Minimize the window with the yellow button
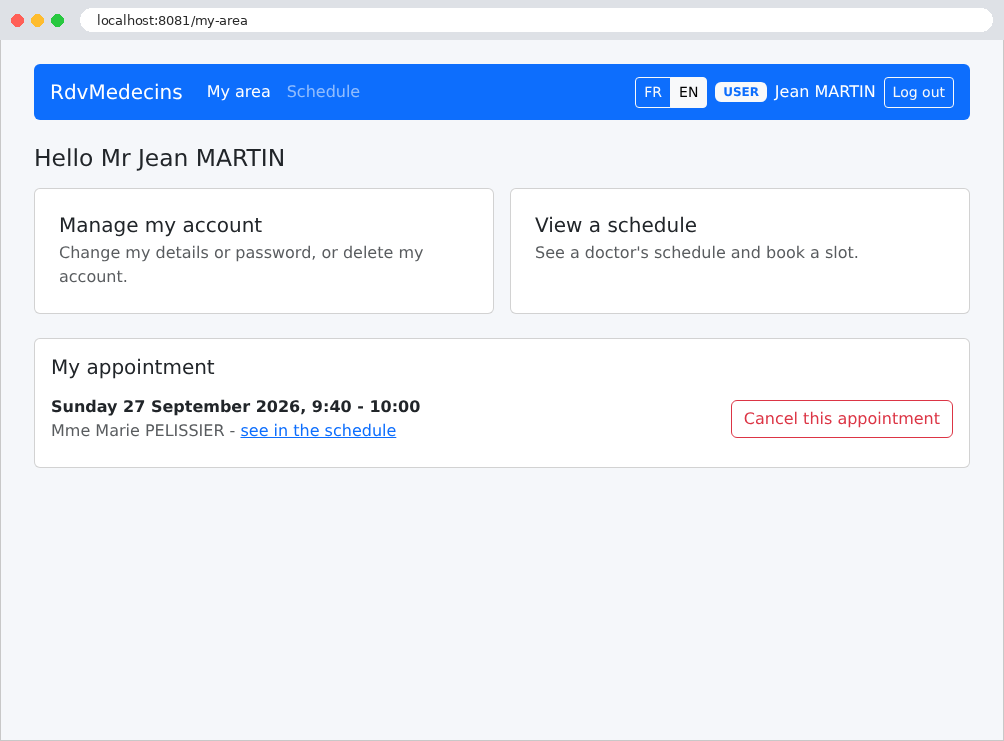This screenshot has height=741, width=1004. [38, 20]
